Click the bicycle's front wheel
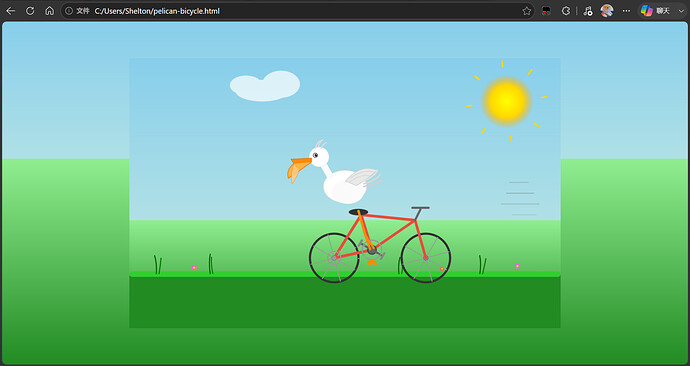This screenshot has width=690, height=366. [x=426, y=258]
